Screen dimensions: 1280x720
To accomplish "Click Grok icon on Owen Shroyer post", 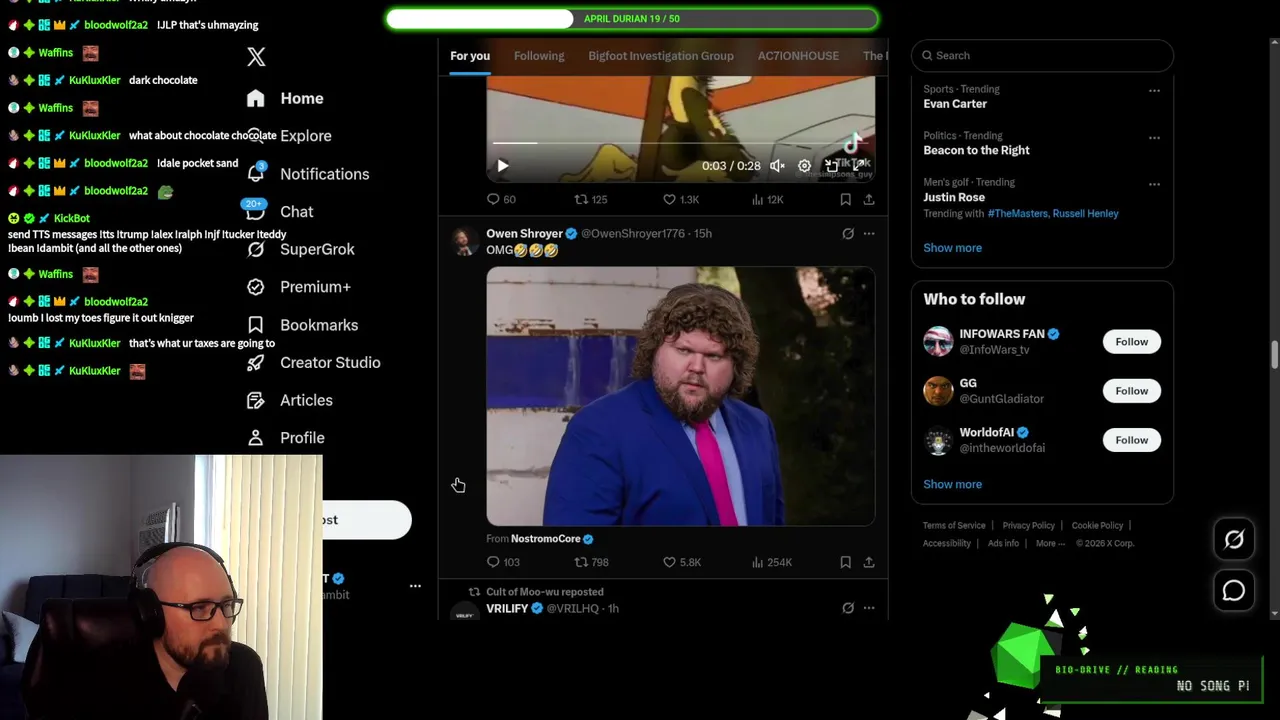I will coord(847,234).
